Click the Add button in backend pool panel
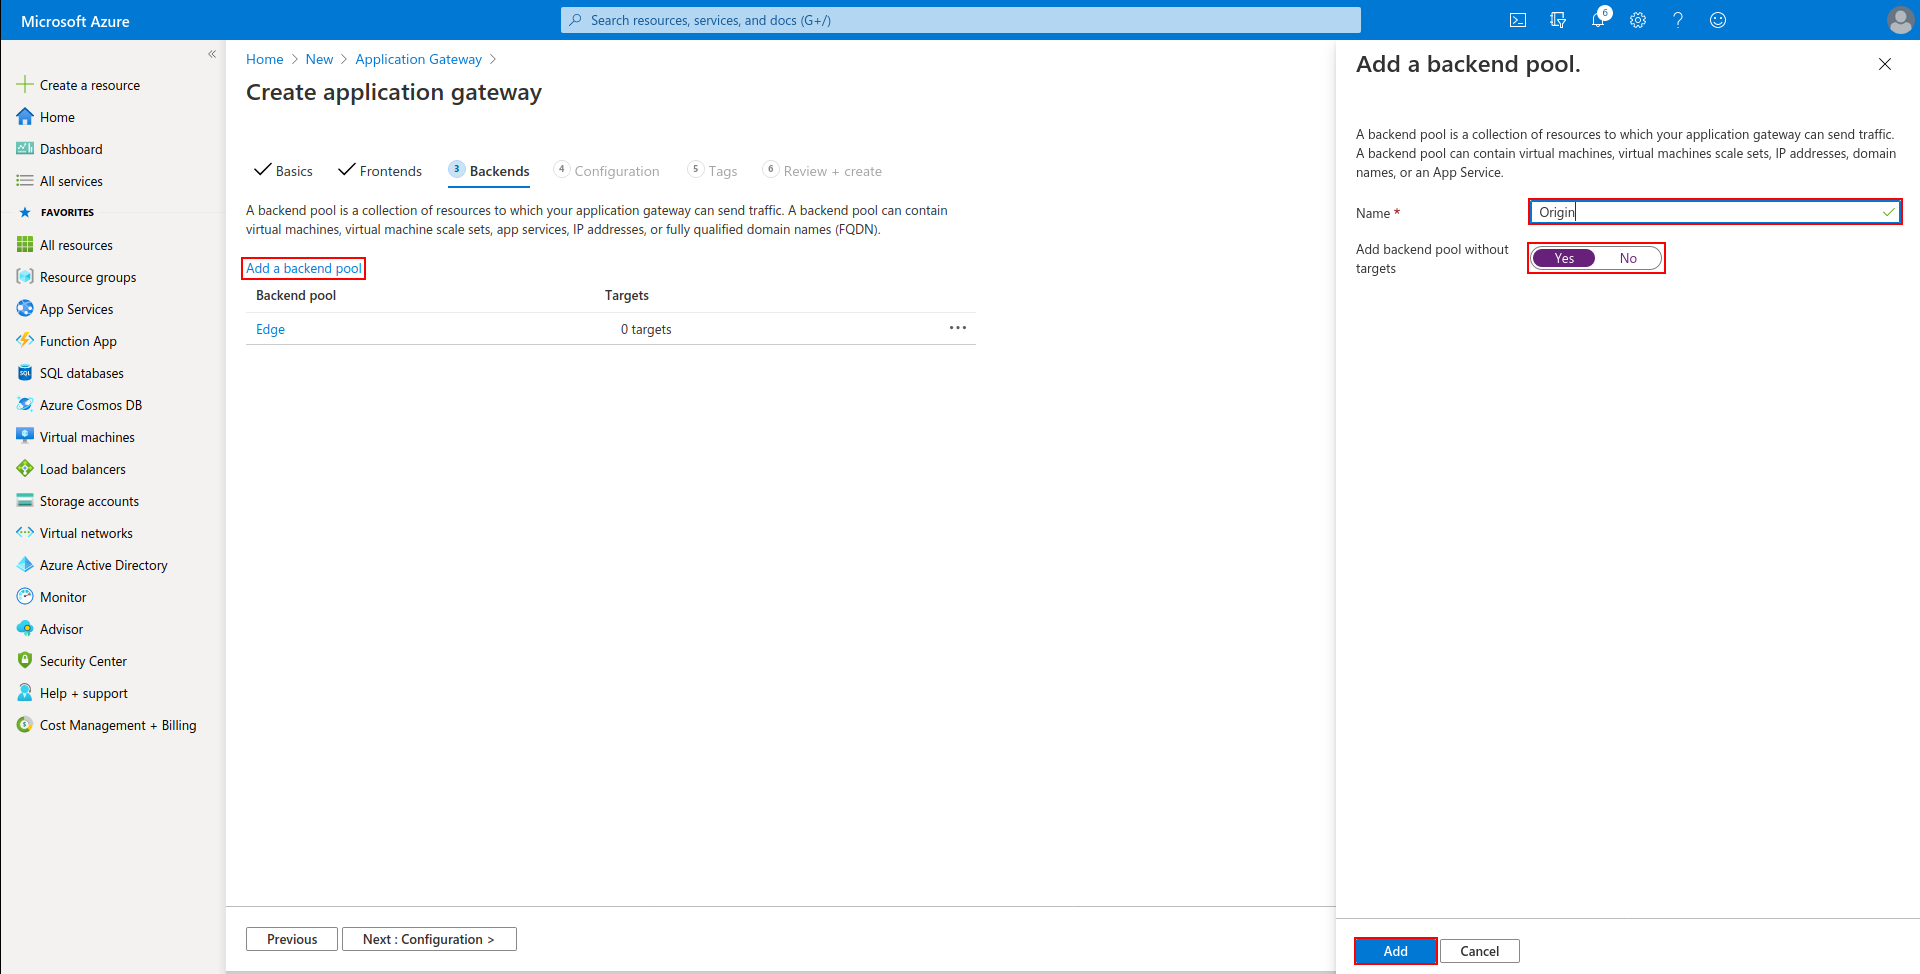 click(x=1396, y=951)
